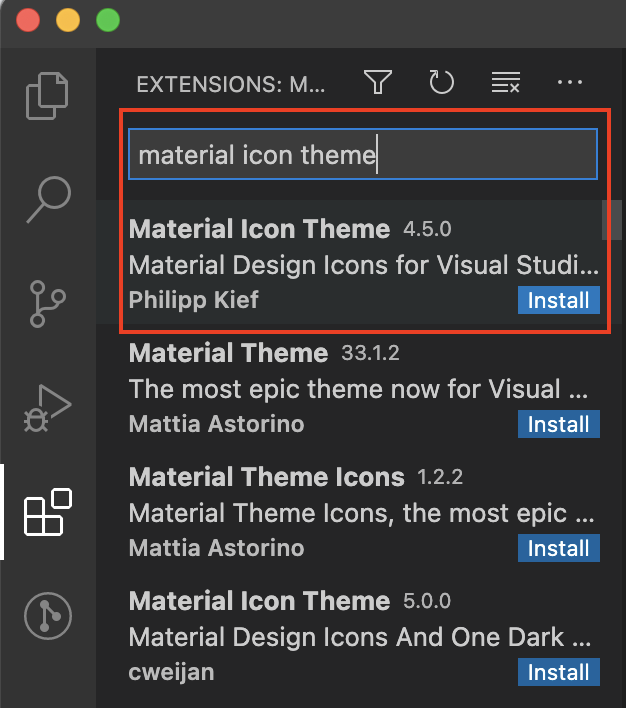The image size is (626, 708).
Task: Install Material Icon Theme by cweijan
Action: point(559,672)
